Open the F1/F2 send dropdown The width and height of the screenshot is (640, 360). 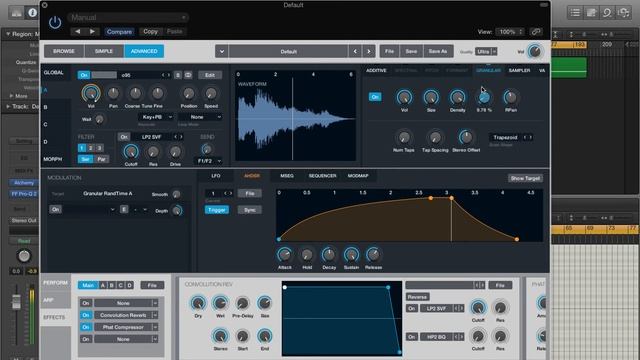point(209,161)
